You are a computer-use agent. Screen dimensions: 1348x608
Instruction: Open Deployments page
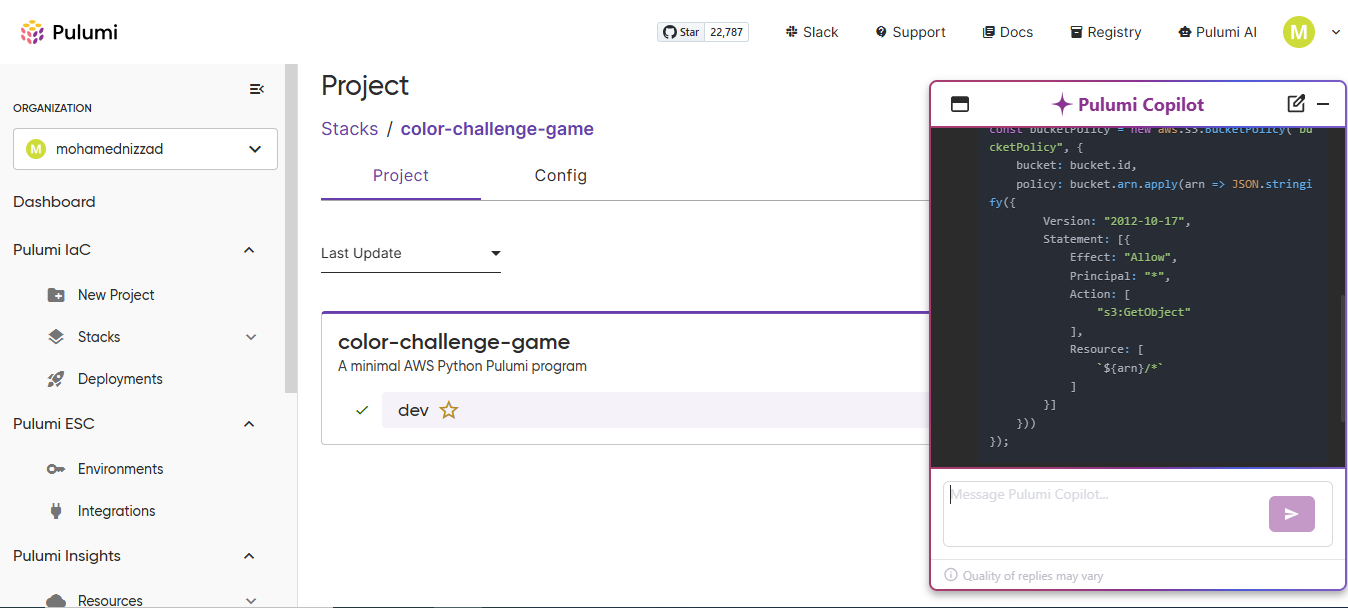120,379
